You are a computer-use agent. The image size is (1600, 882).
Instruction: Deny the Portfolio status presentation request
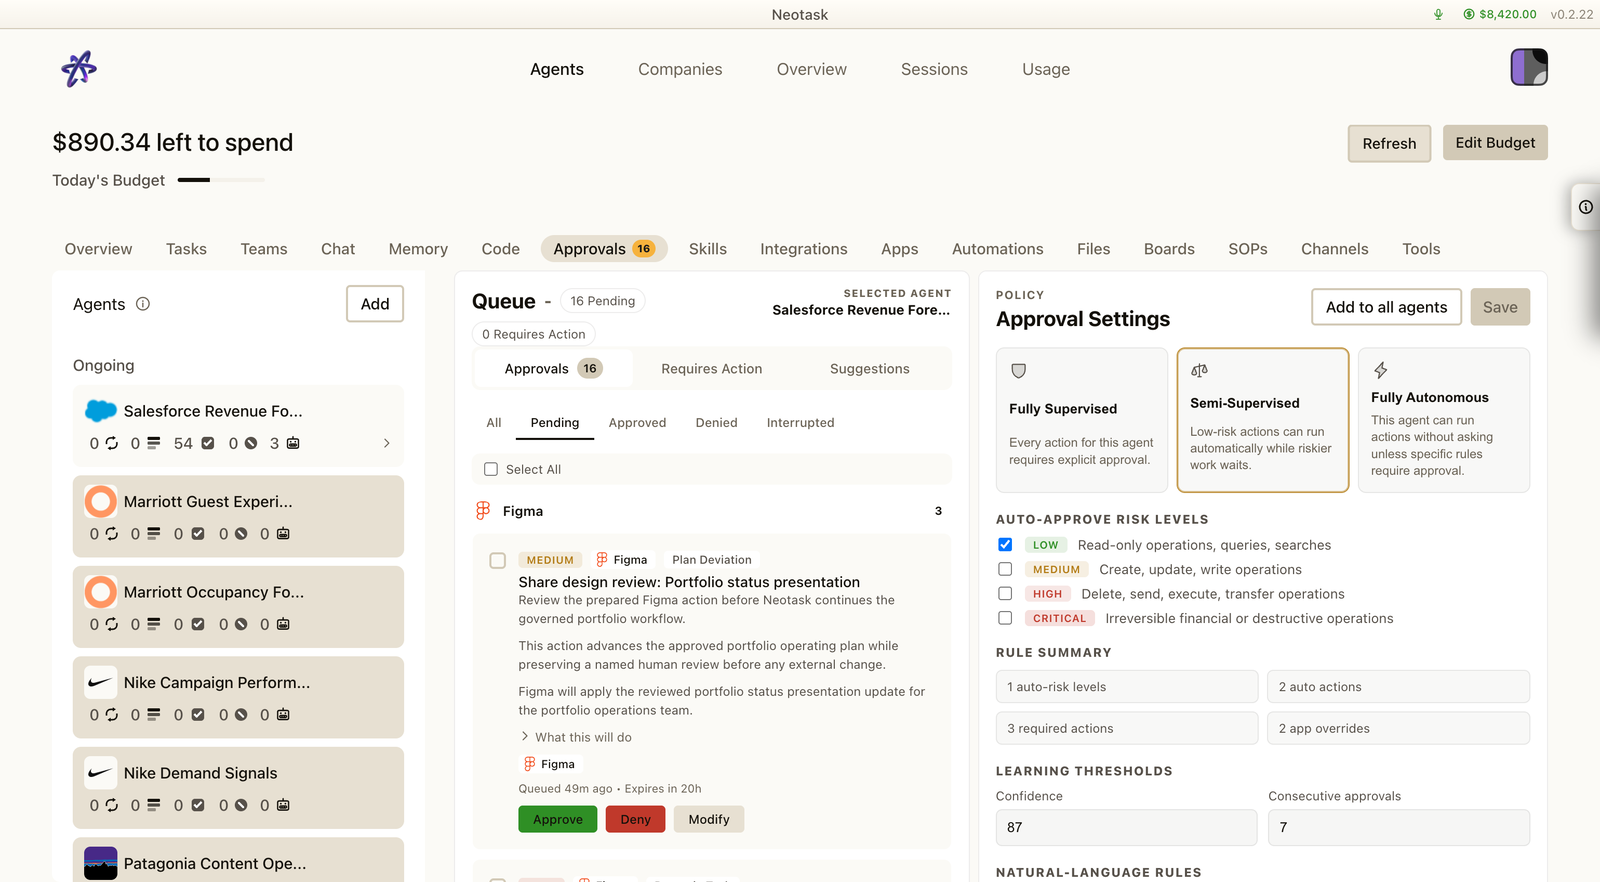(x=635, y=819)
